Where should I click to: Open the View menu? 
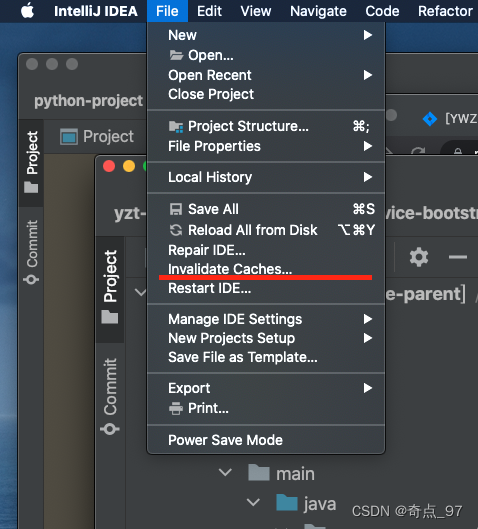tap(256, 11)
